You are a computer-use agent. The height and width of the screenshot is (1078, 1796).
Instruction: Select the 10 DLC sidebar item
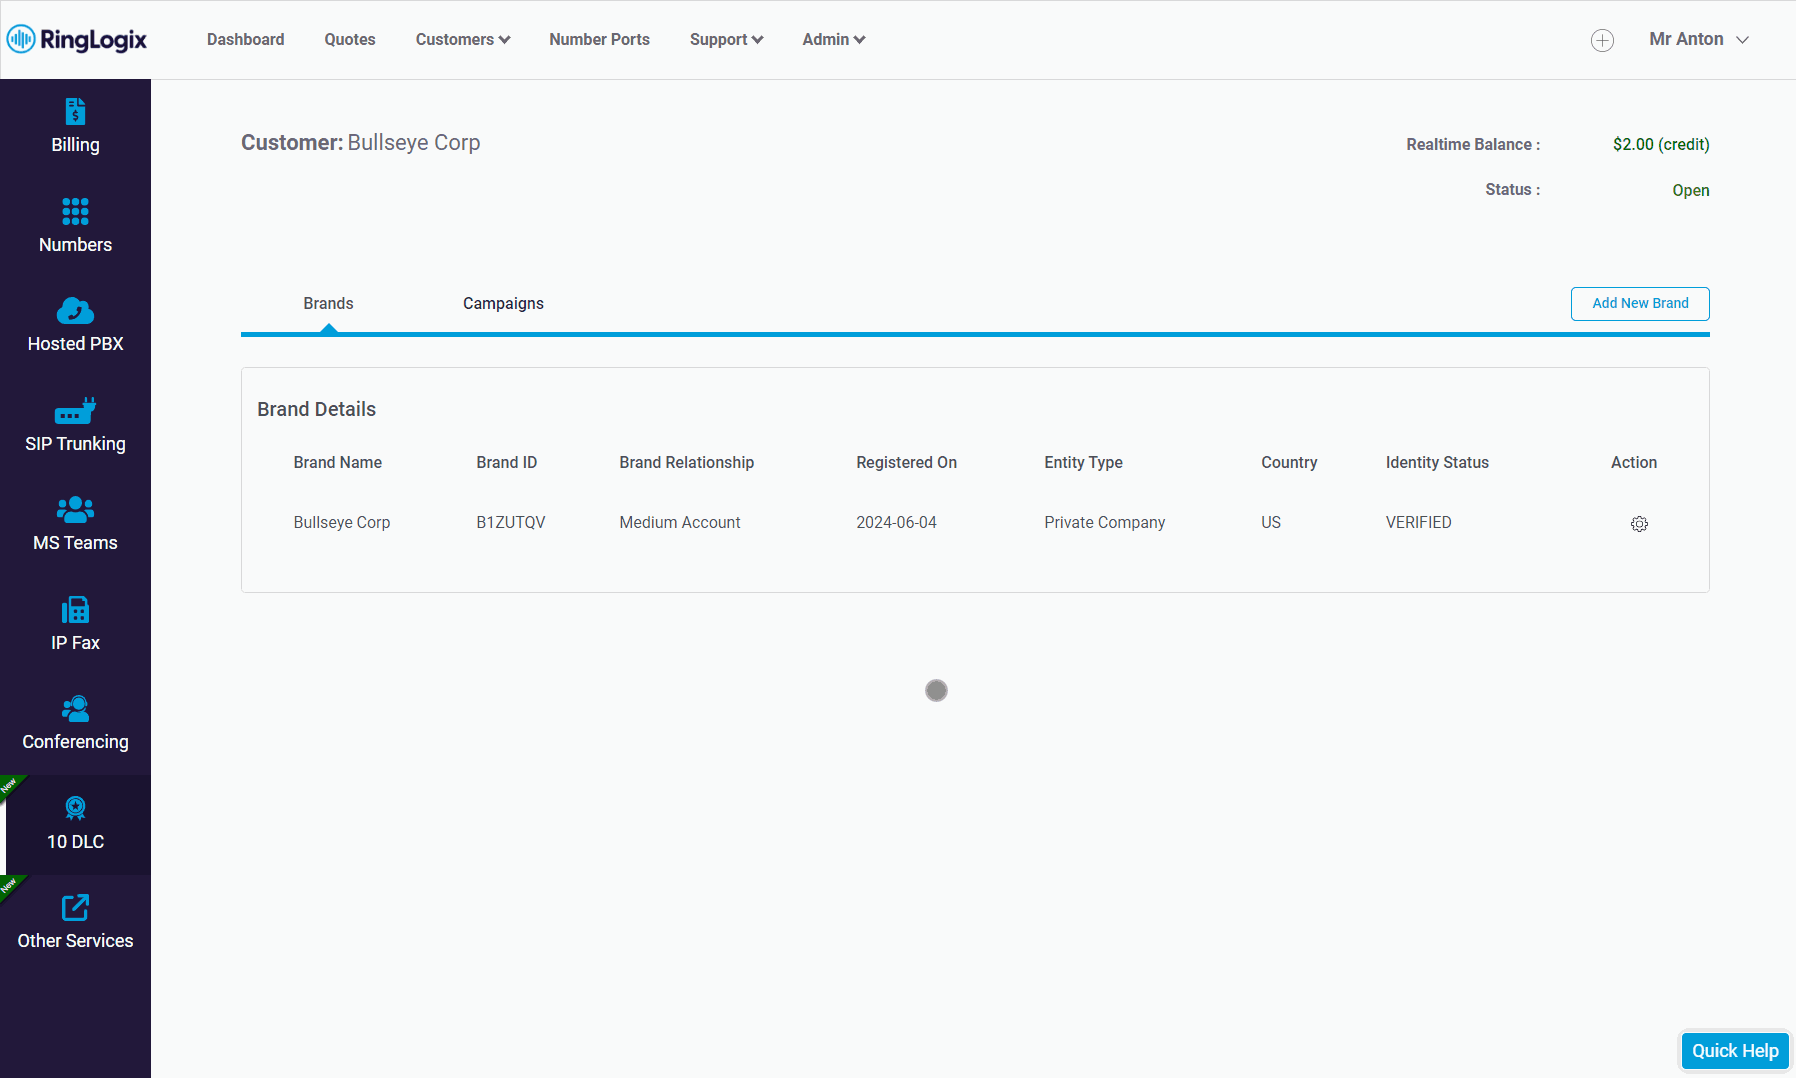(x=75, y=824)
